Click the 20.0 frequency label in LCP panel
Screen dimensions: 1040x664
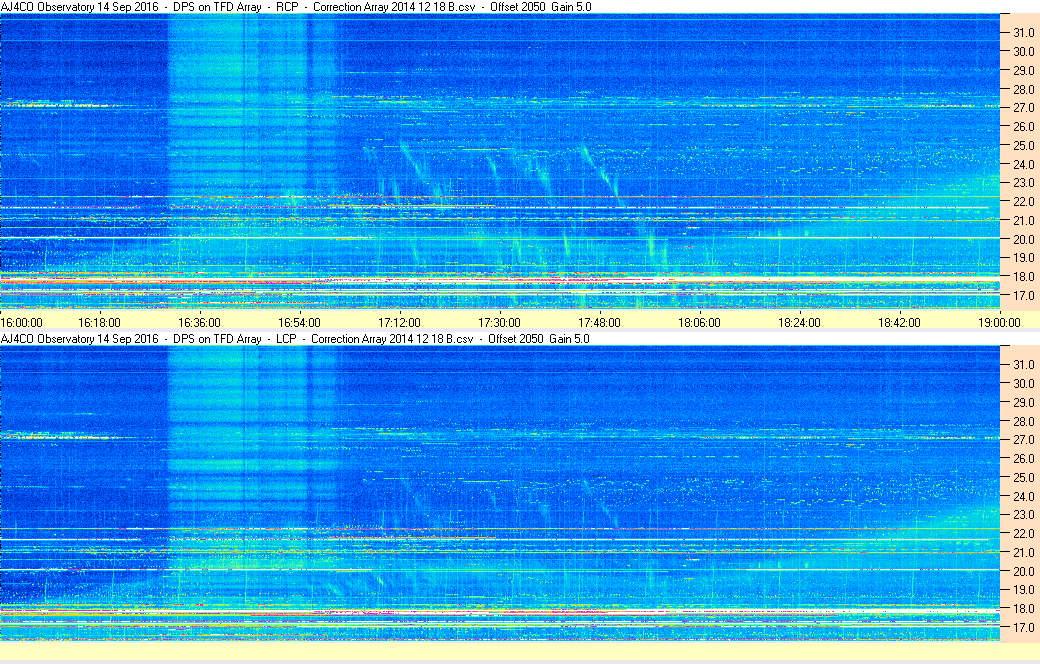(1020, 572)
